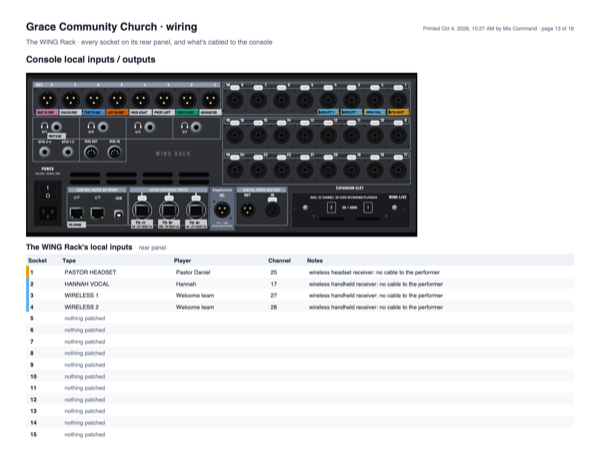Click the PASTOR HEADSET tape entry

tap(90, 272)
